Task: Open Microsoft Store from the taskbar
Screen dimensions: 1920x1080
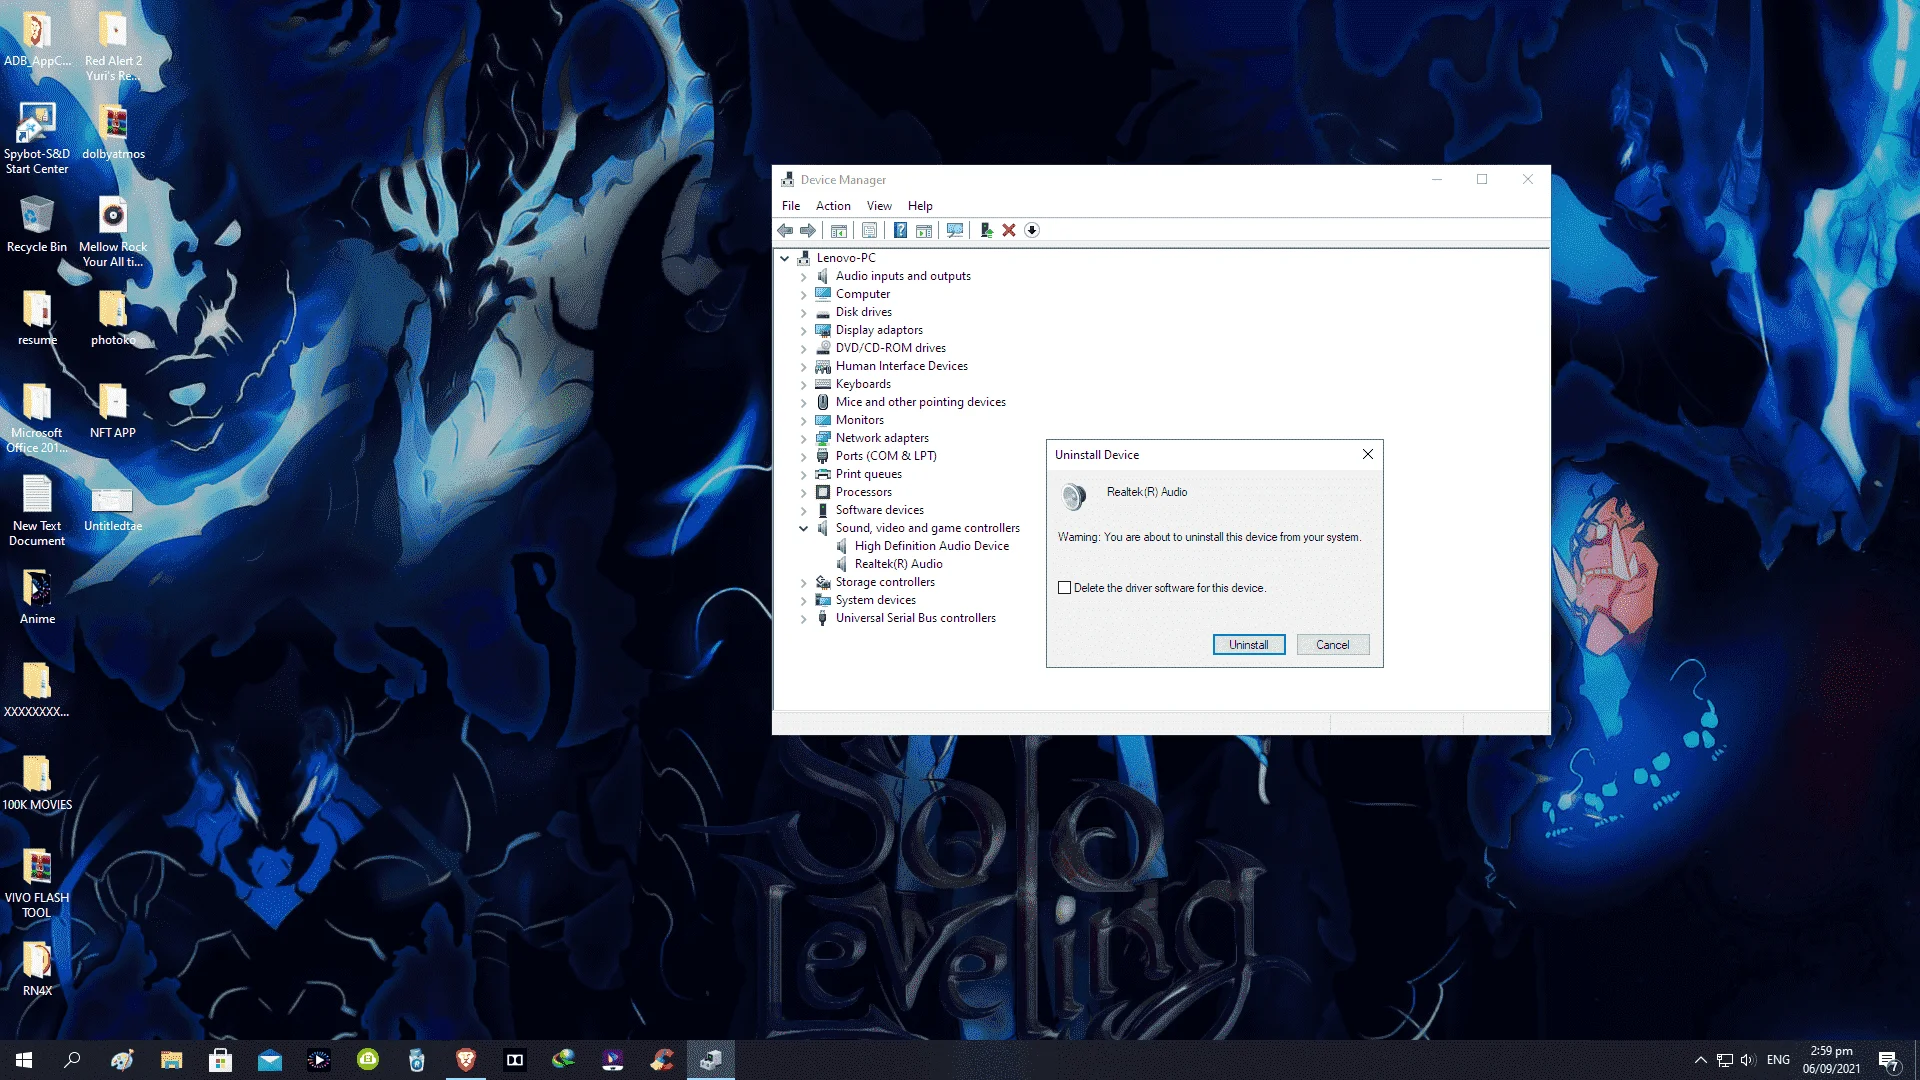Action: [x=220, y=1060]
